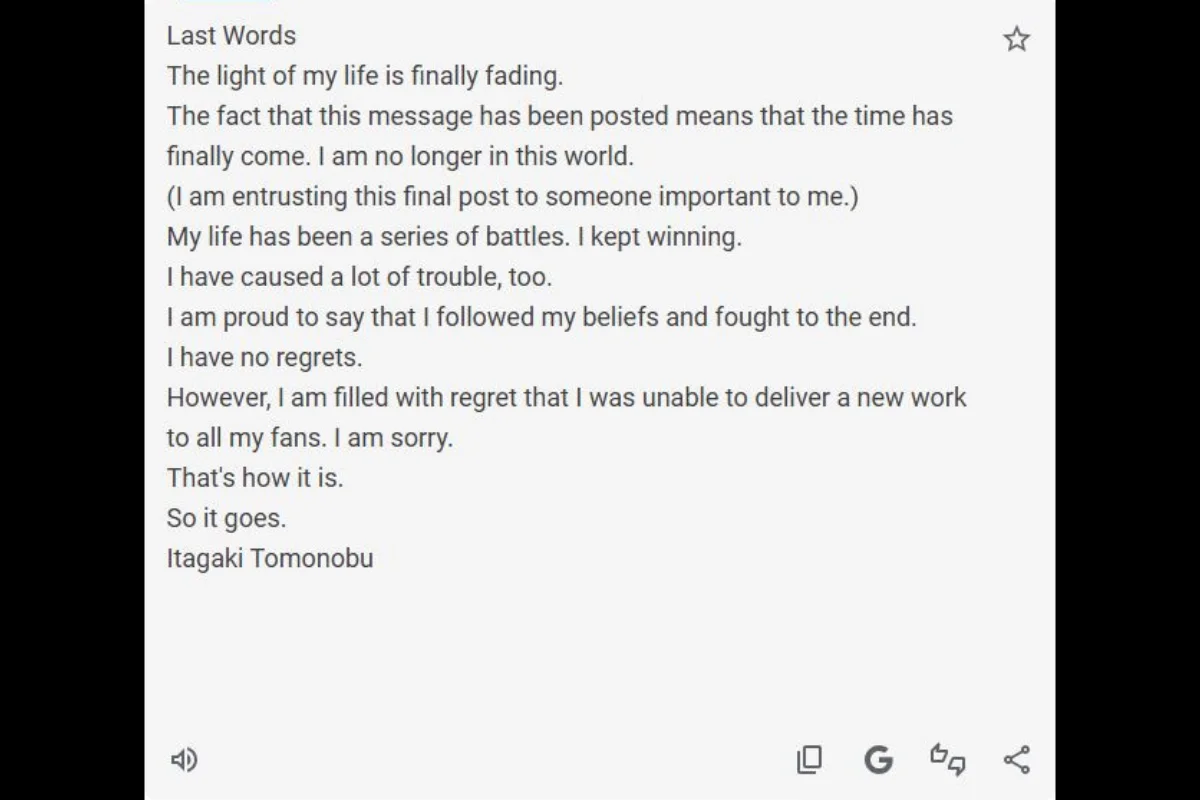Click the "I am proud to say" line
Screen dimensions: 1200x800
(541, 317)
